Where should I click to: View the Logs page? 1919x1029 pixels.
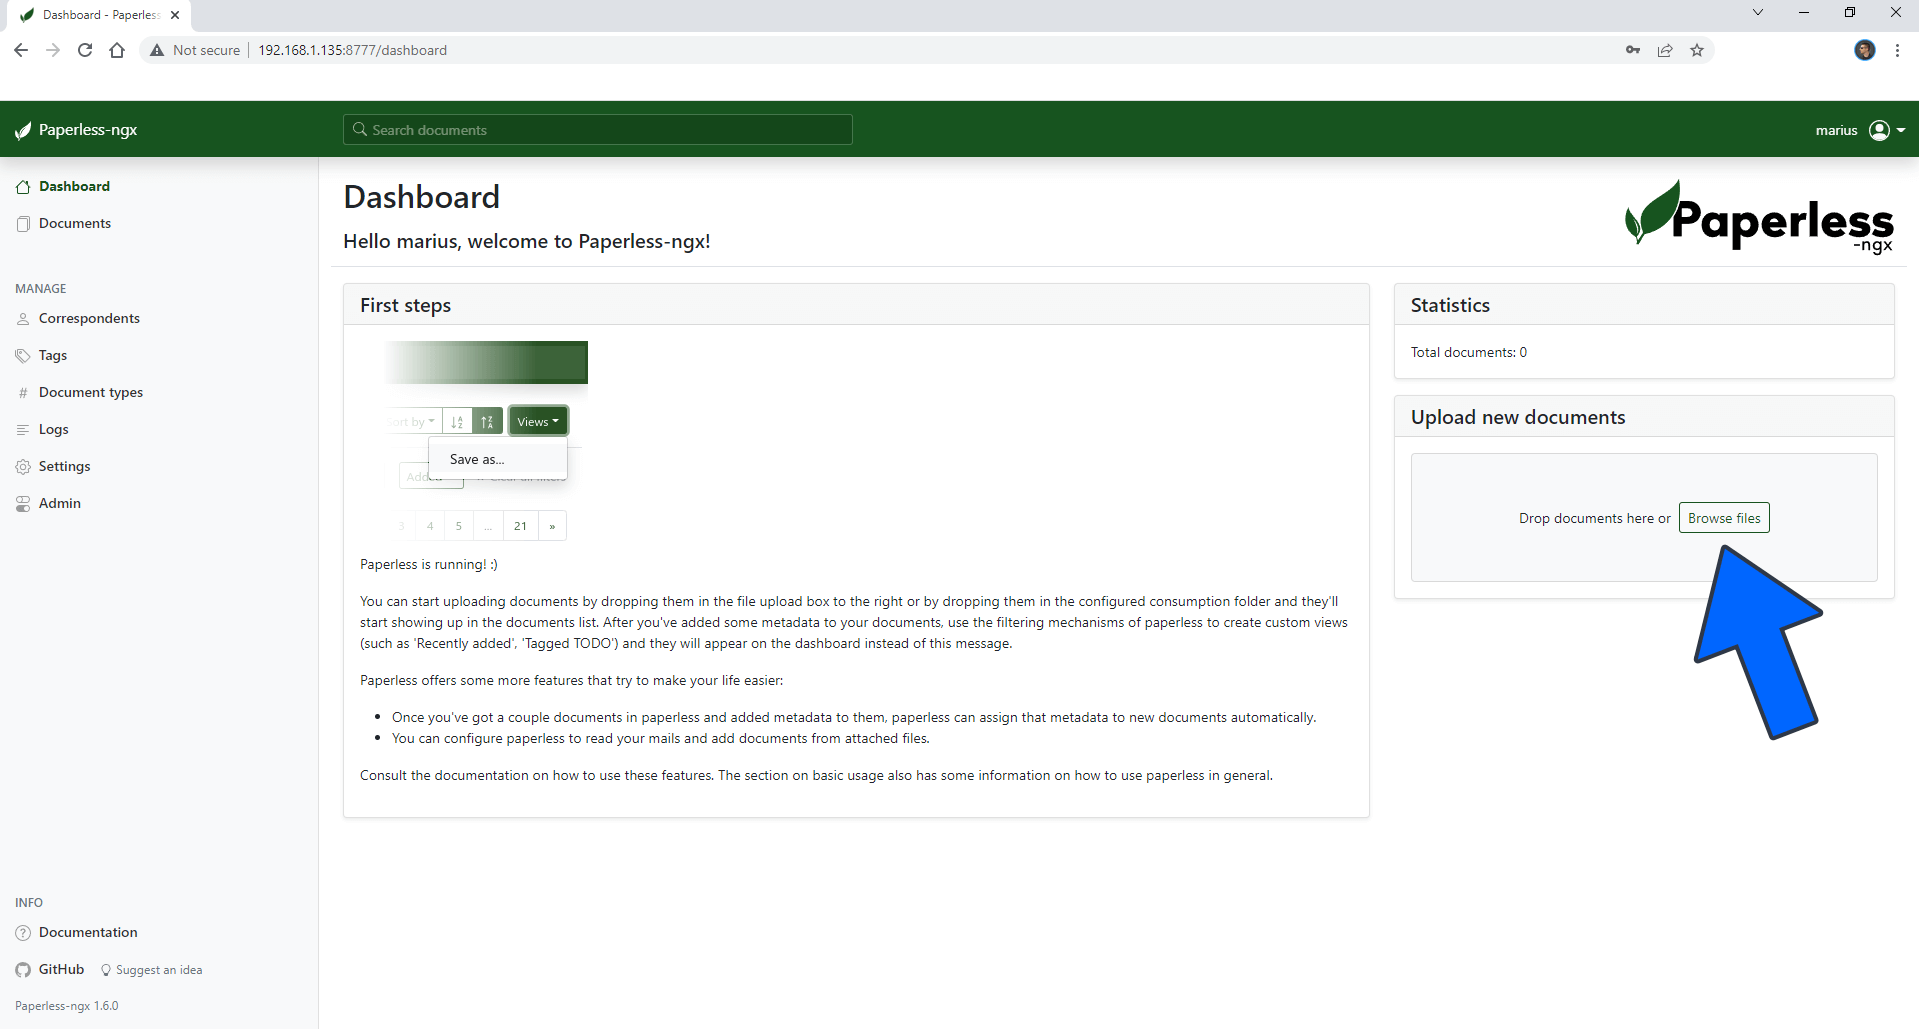pos(53,429)
